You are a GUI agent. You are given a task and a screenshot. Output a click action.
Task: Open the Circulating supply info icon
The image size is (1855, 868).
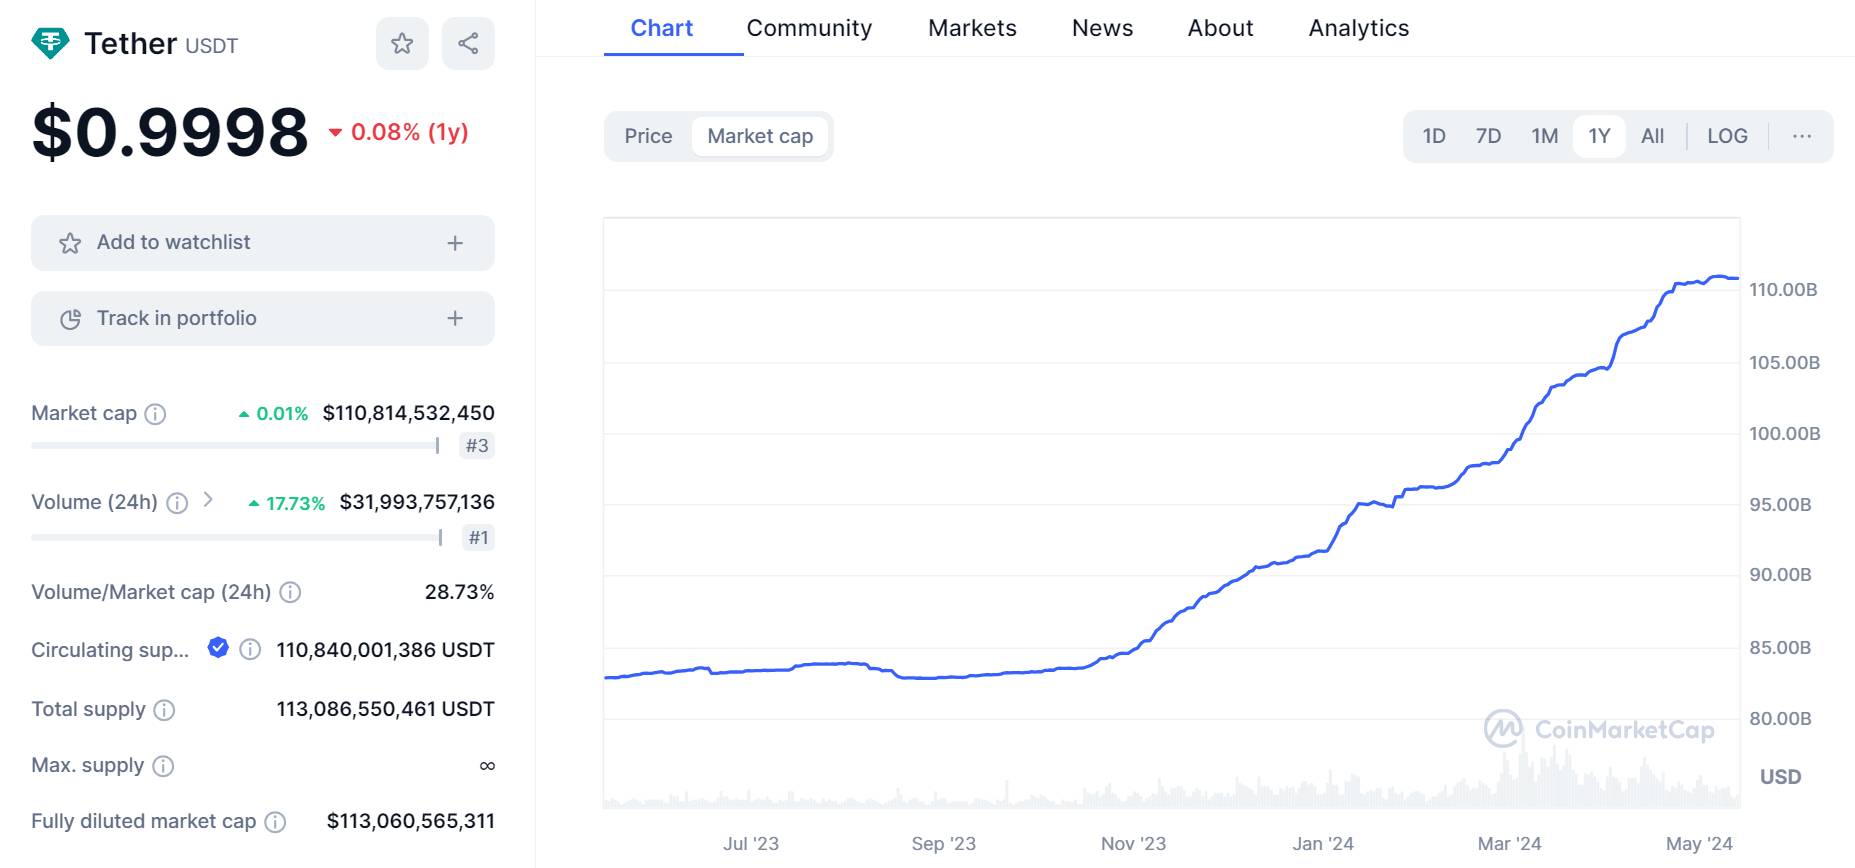coord(250,650)
